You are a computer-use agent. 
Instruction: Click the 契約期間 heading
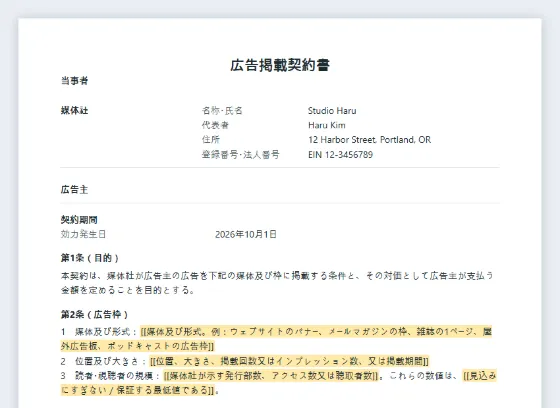79,220
